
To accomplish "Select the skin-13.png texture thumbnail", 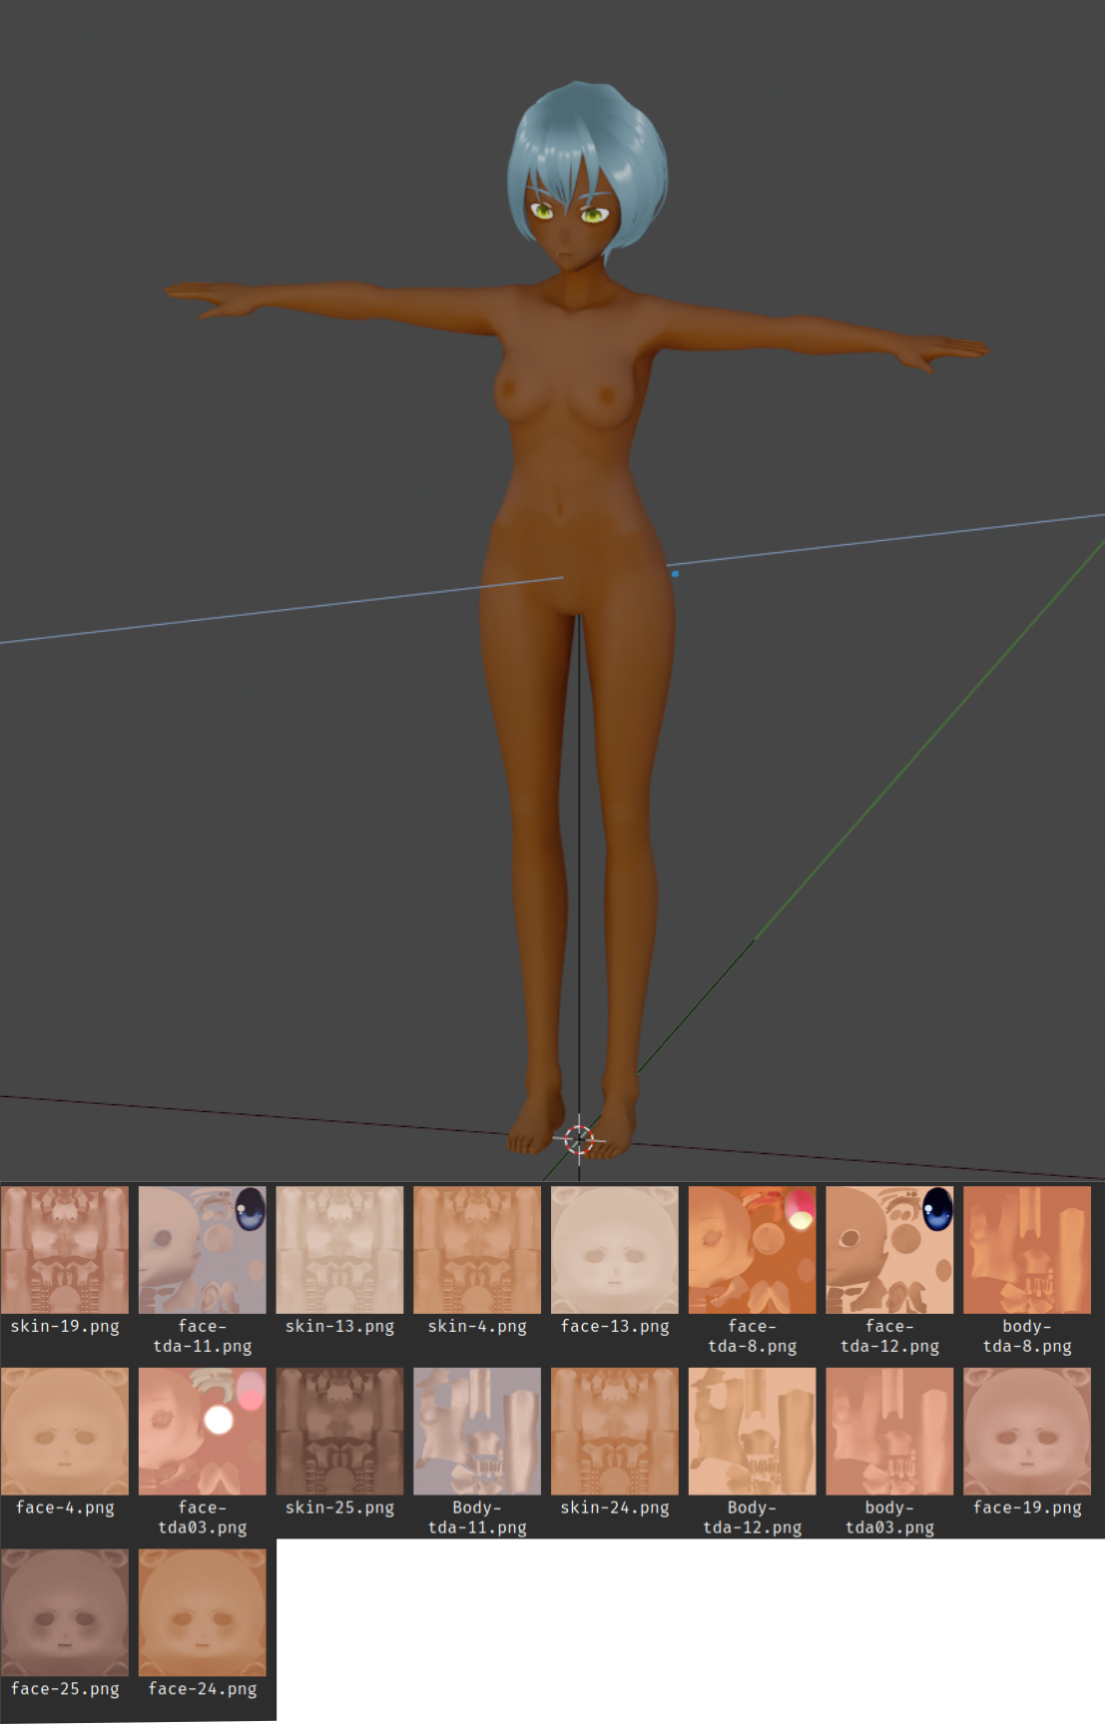I will pyautogui.click(x=340, y=1250).
